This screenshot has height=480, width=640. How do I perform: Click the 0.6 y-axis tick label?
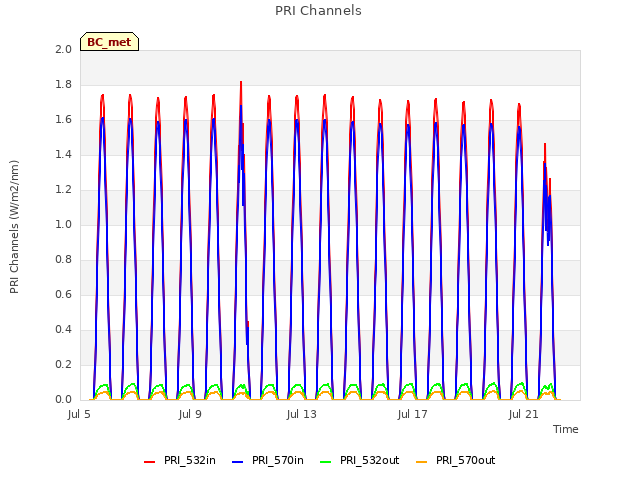tap(63, 294)
